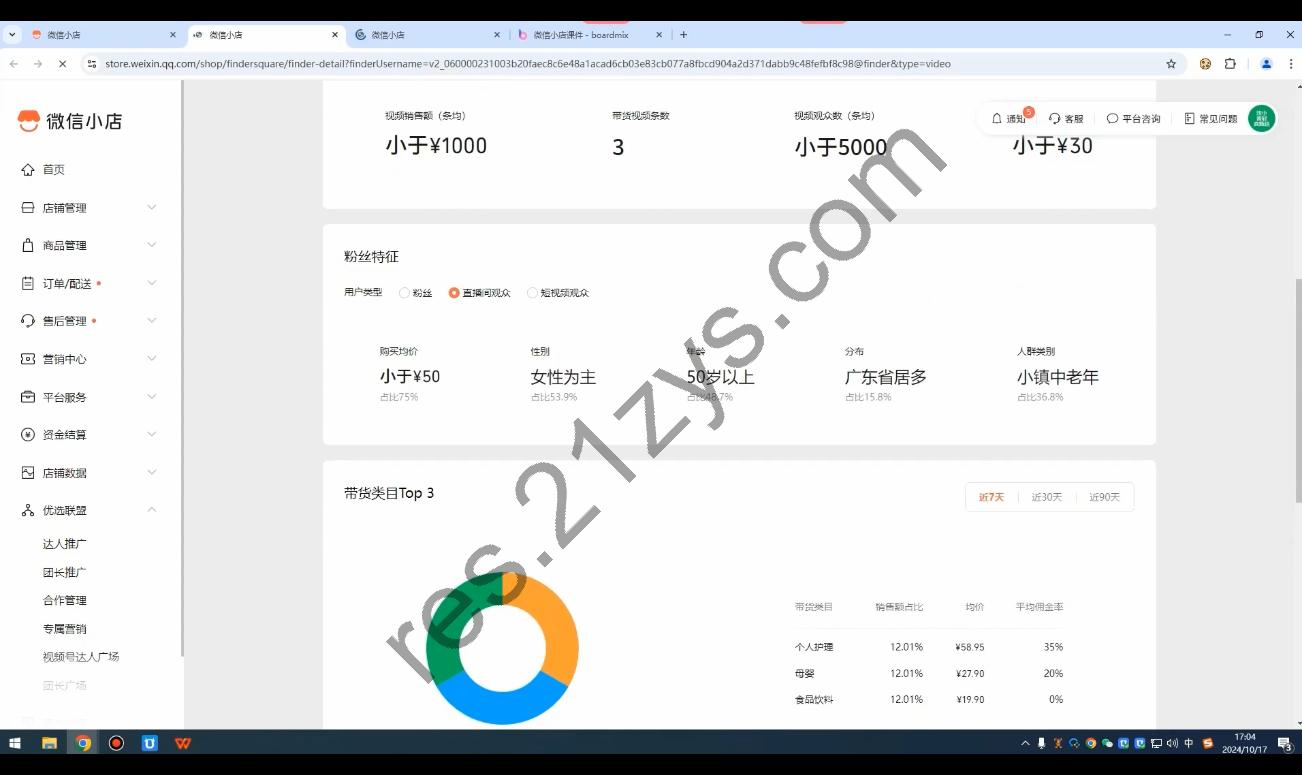Open Windows Start menu

tap(15, 743)
